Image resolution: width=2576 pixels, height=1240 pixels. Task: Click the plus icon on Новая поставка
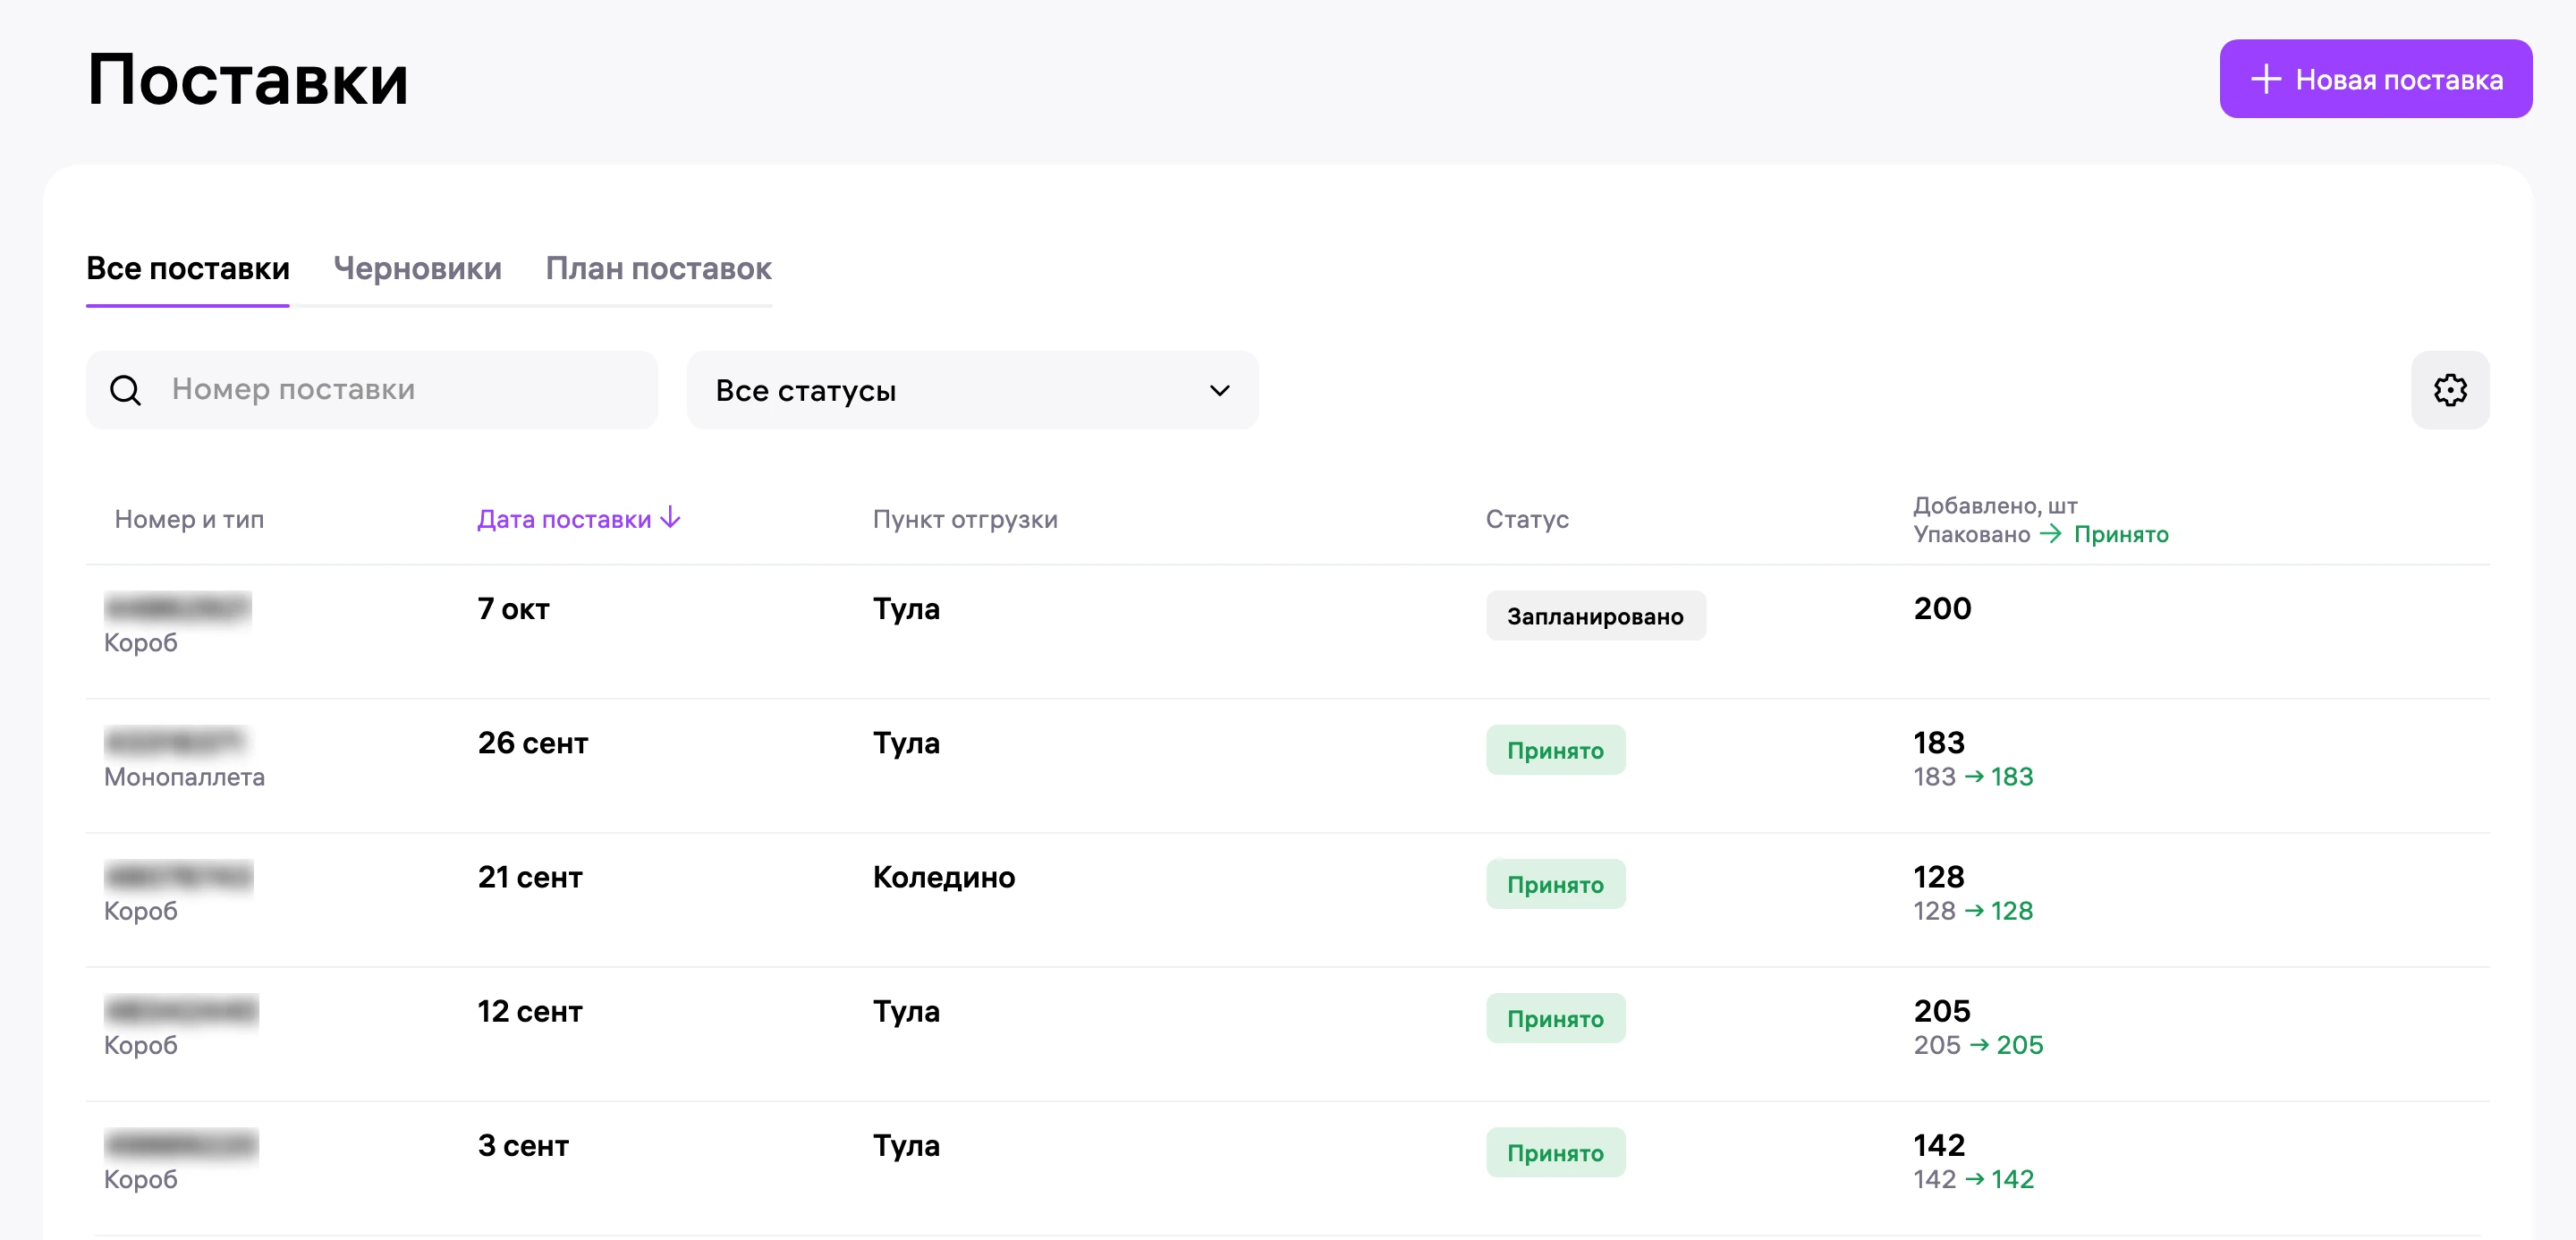[x=2265, y=79]
